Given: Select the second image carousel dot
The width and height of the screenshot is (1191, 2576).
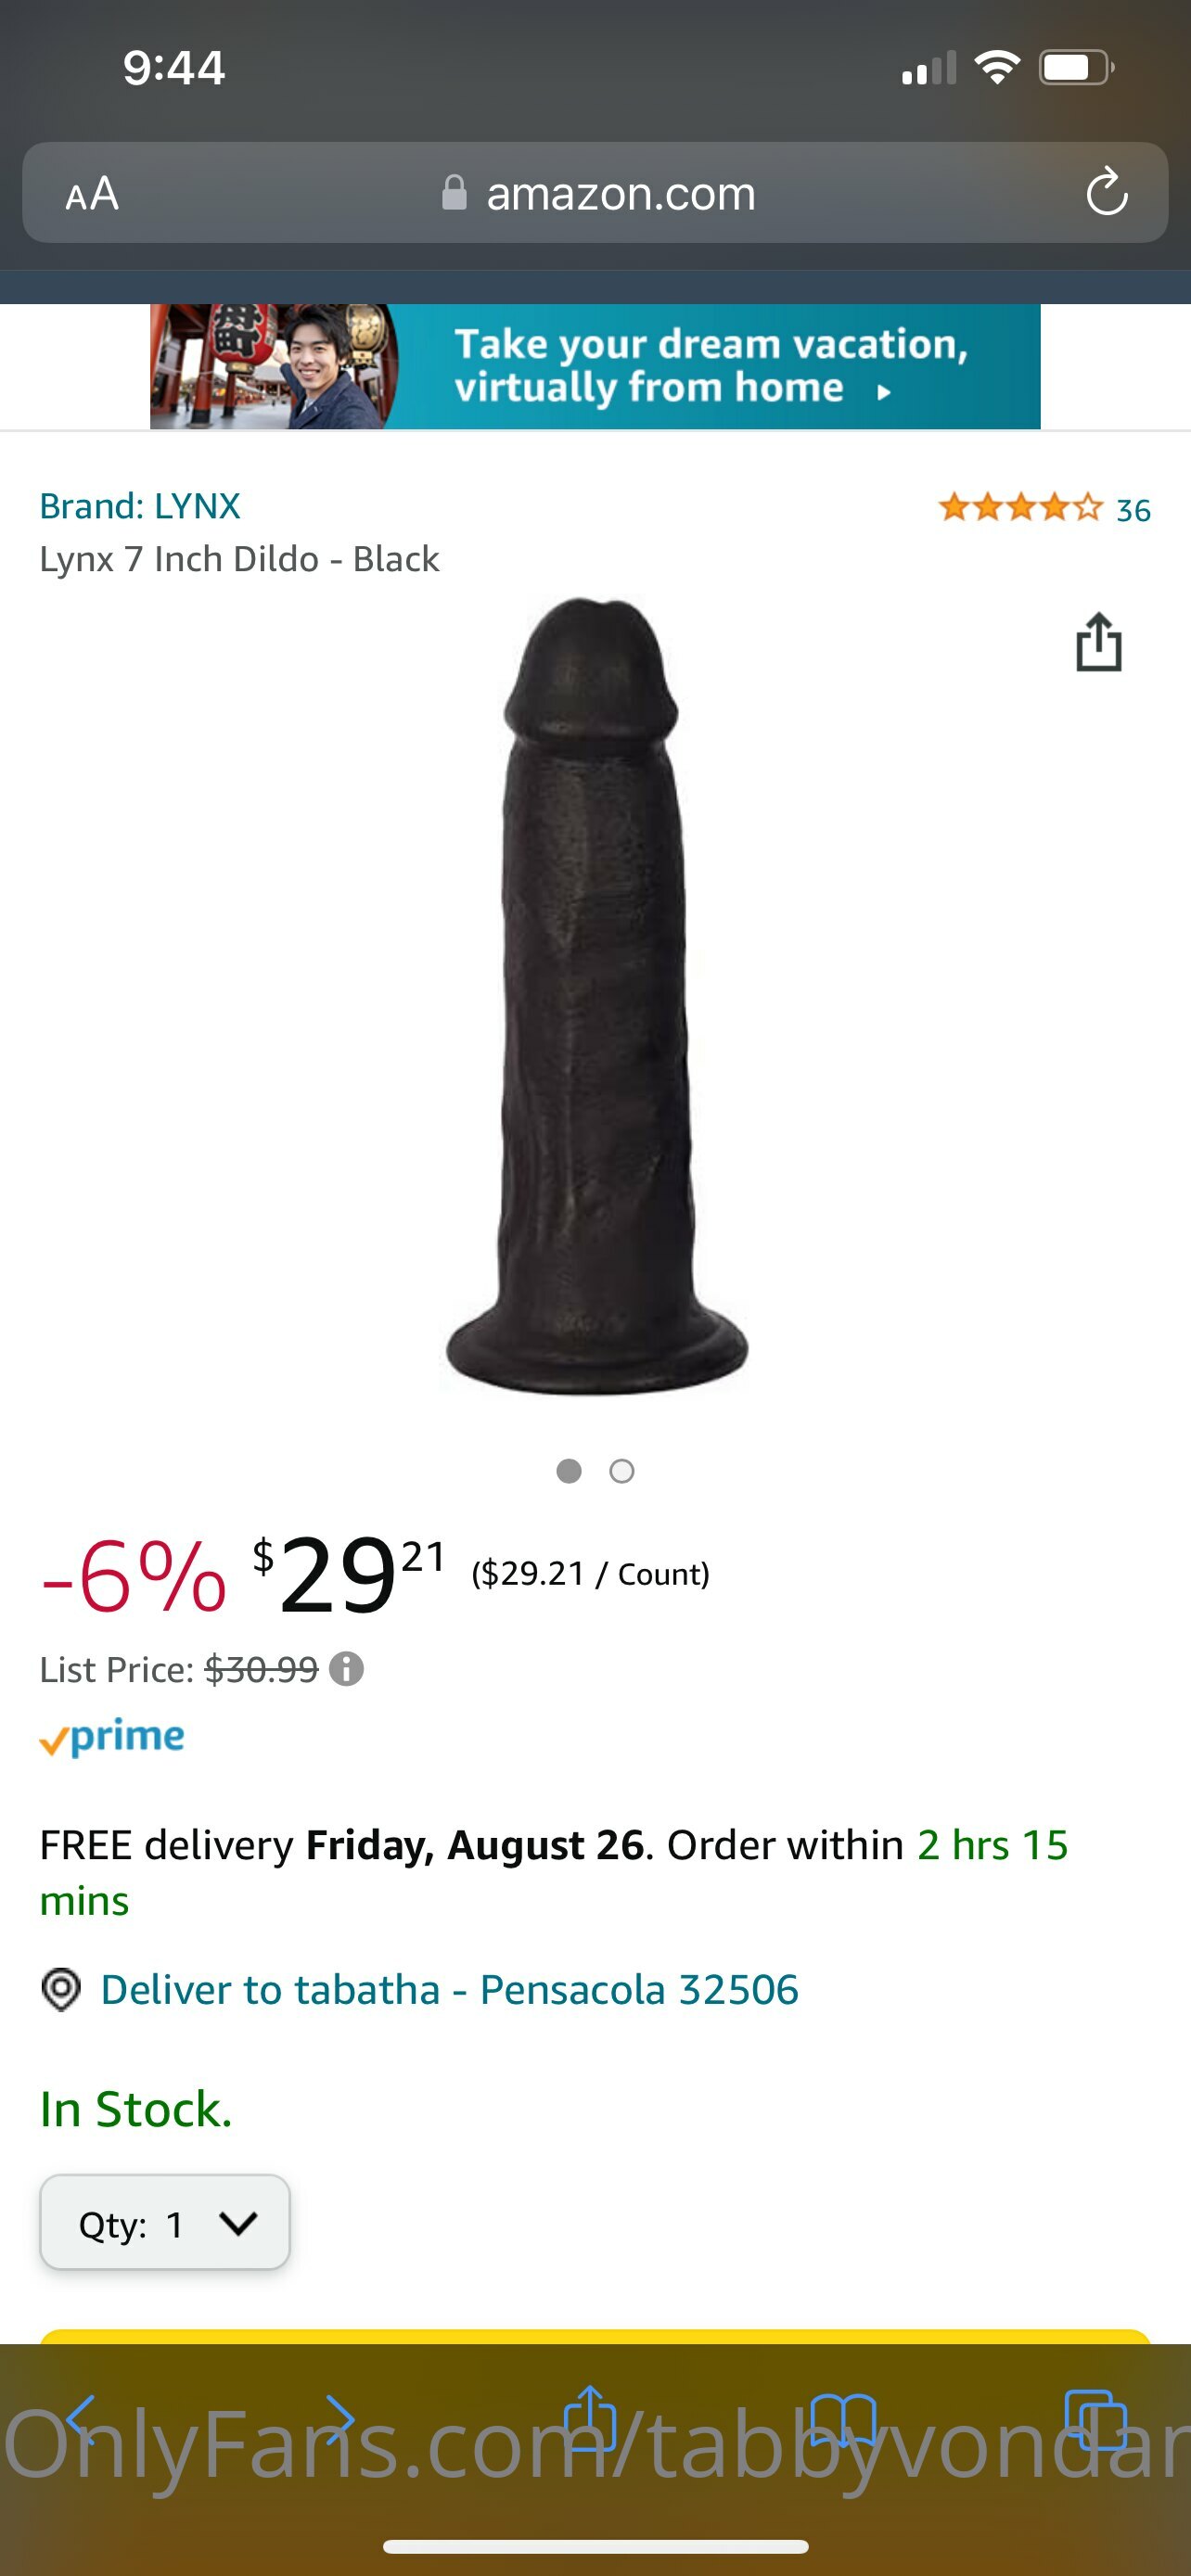Looking at the screenshot, I should coord(622,1471).
